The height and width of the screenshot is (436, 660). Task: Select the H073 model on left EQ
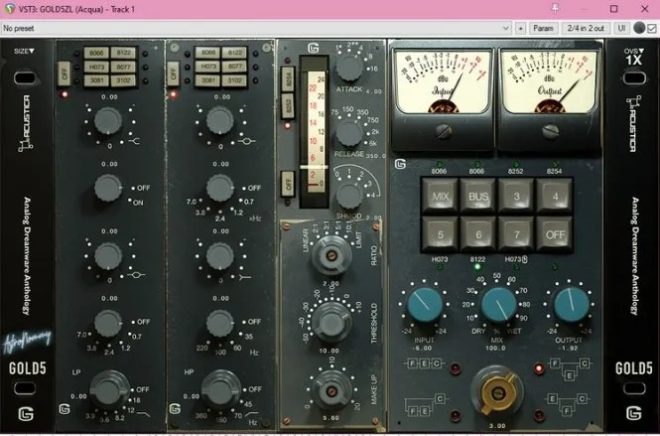[x=96, y=66]
